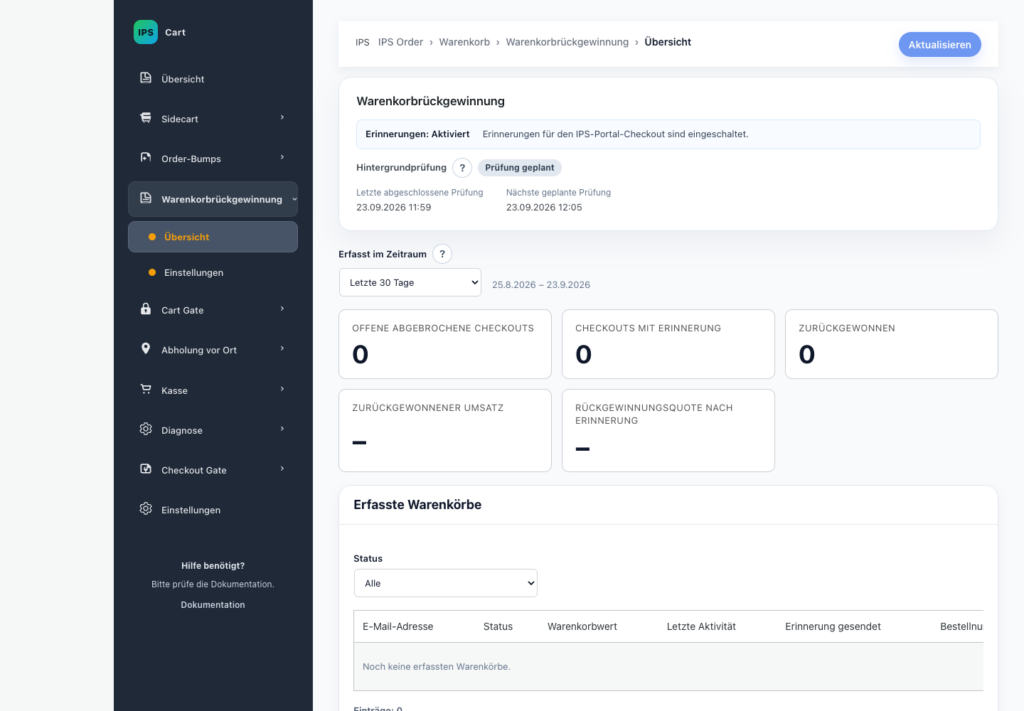Open the Status filter dropdown showing Alle
1024x711 pixels.
point(445,583)
